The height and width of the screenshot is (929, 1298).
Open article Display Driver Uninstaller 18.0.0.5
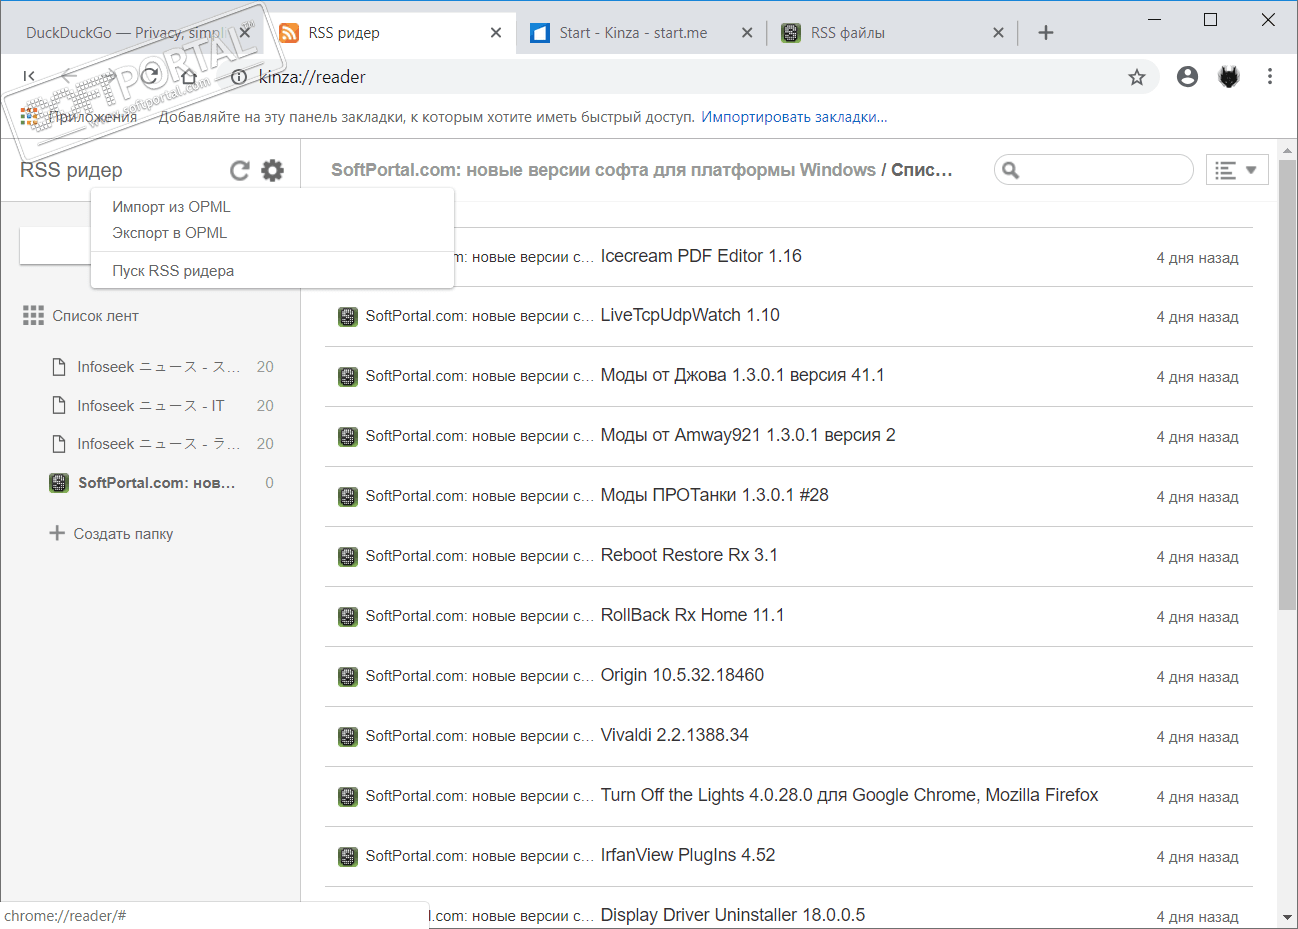pyautogui.click(x=732, y=915)
